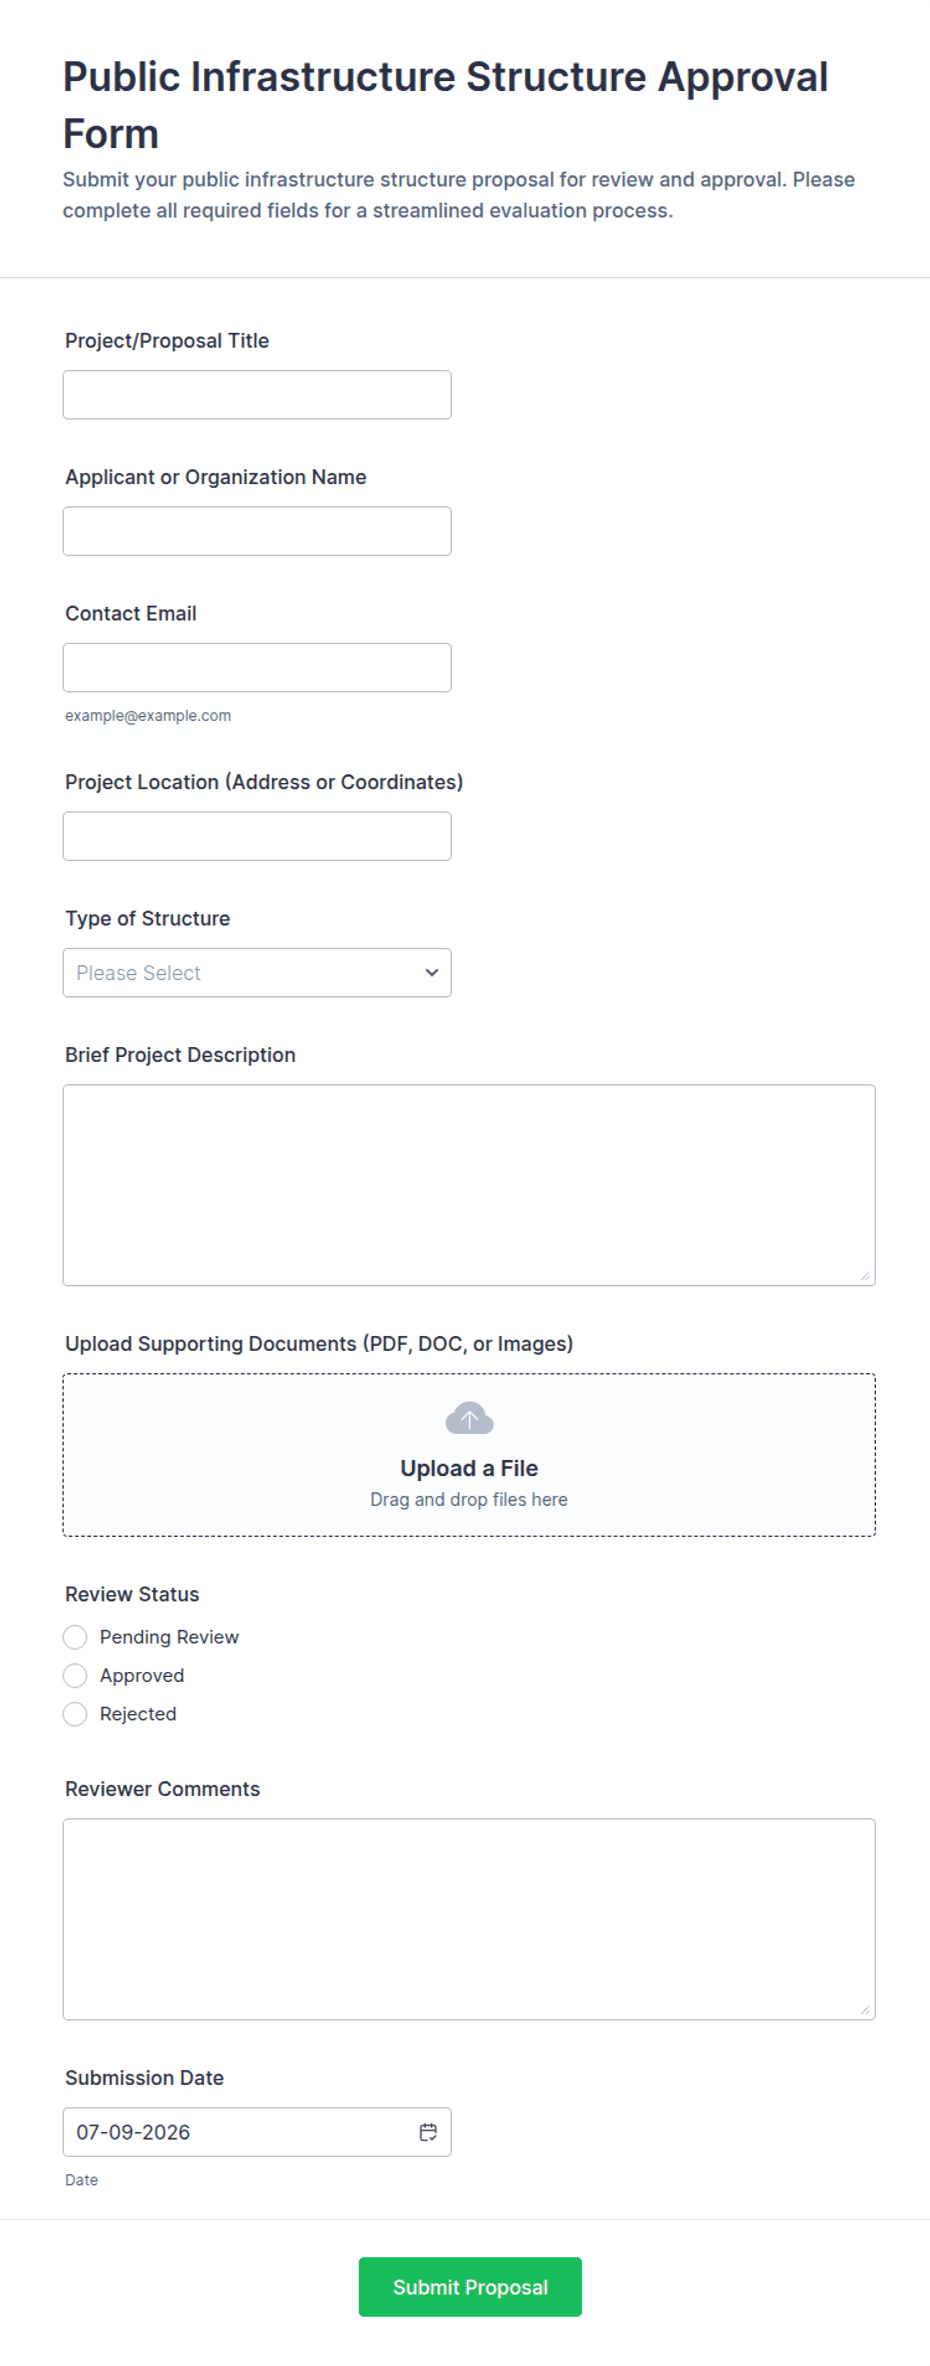930x2366 pixels.
Task: Click the Pending Review label text
Action: click(169, 1637)
